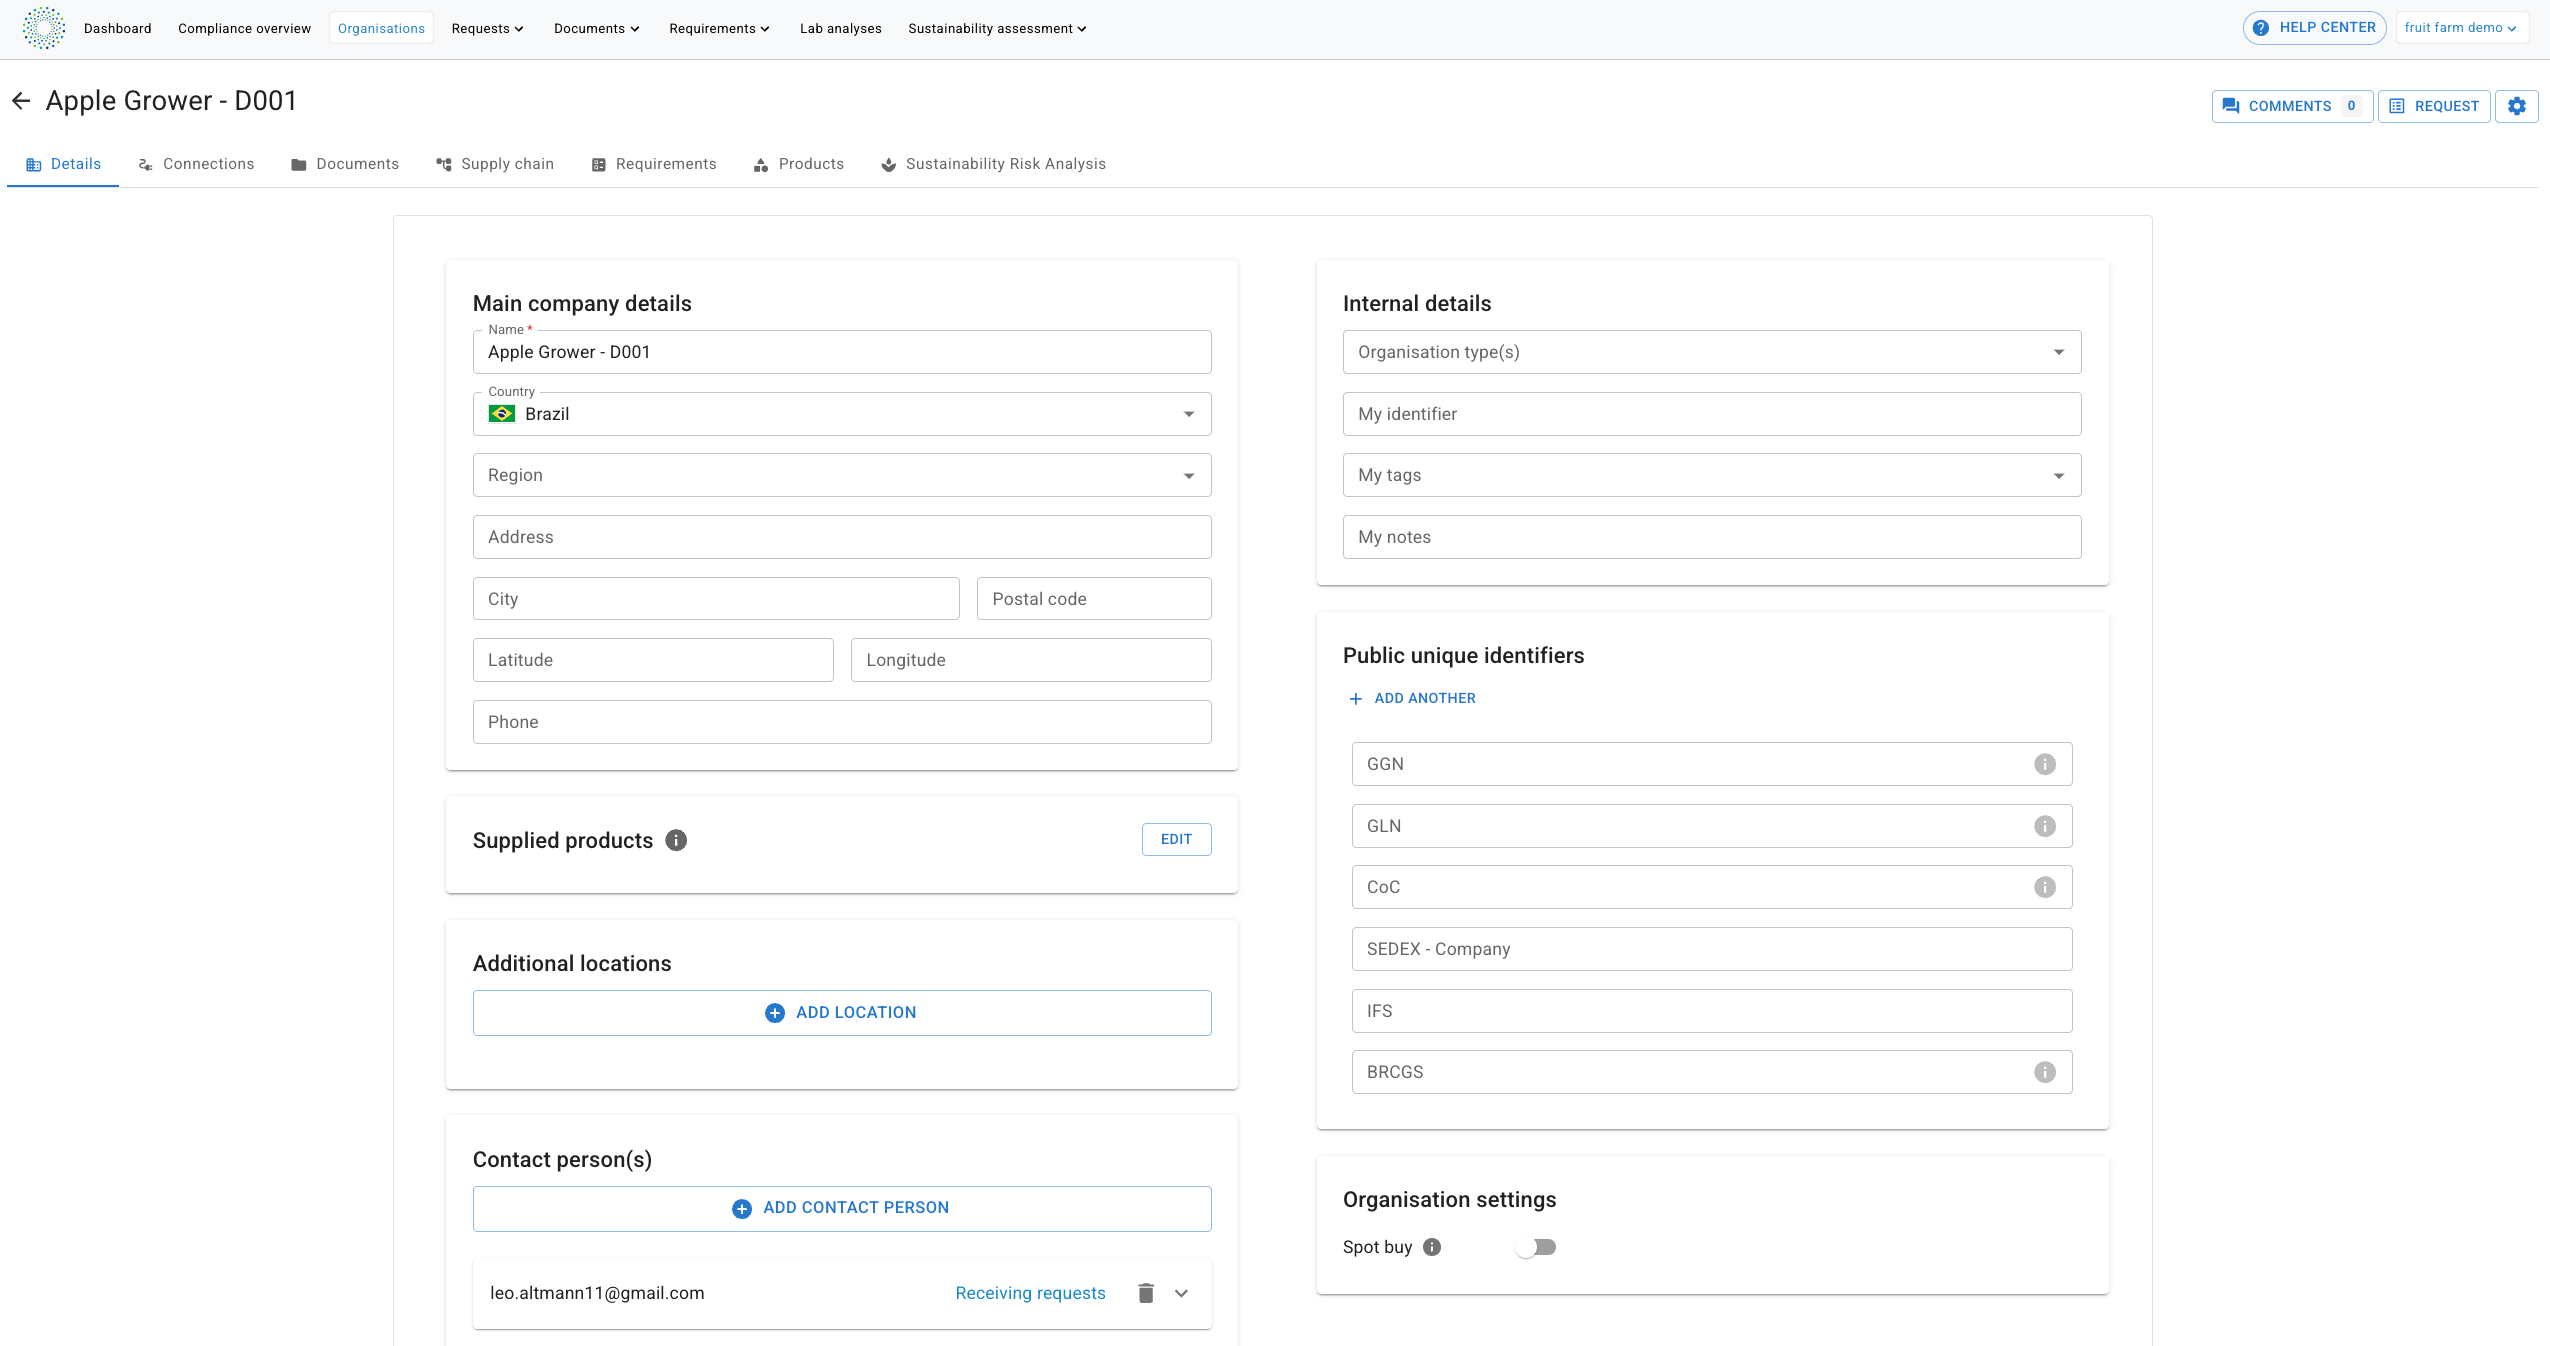Screen dimensions: 2550x1346
Task: Select Organisations in top navigation
Action: (381, 28)
